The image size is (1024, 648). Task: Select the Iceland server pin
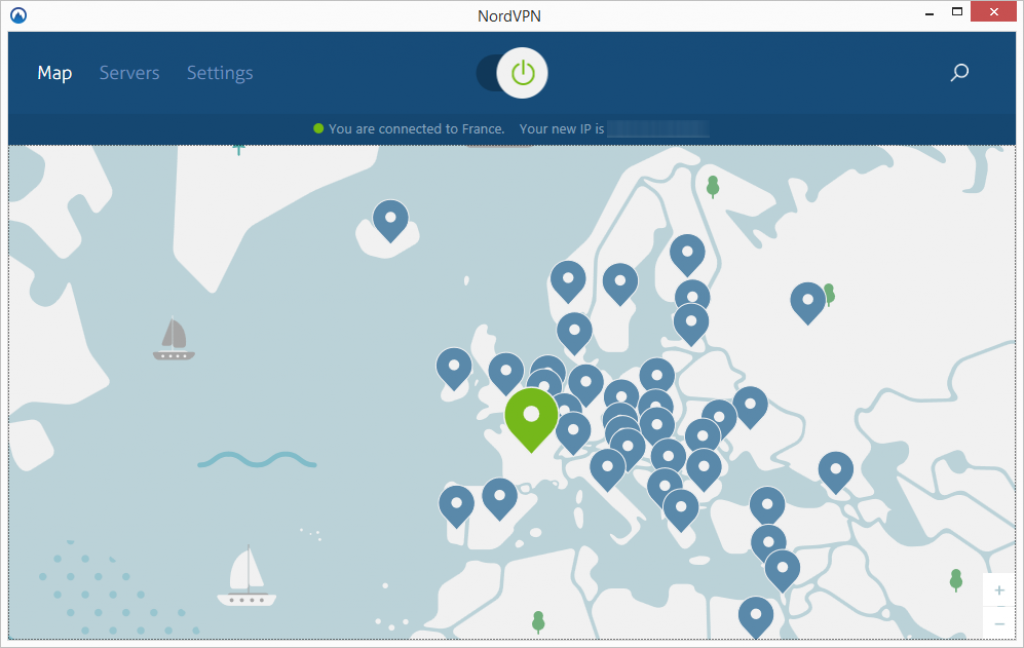click(391, 221)
